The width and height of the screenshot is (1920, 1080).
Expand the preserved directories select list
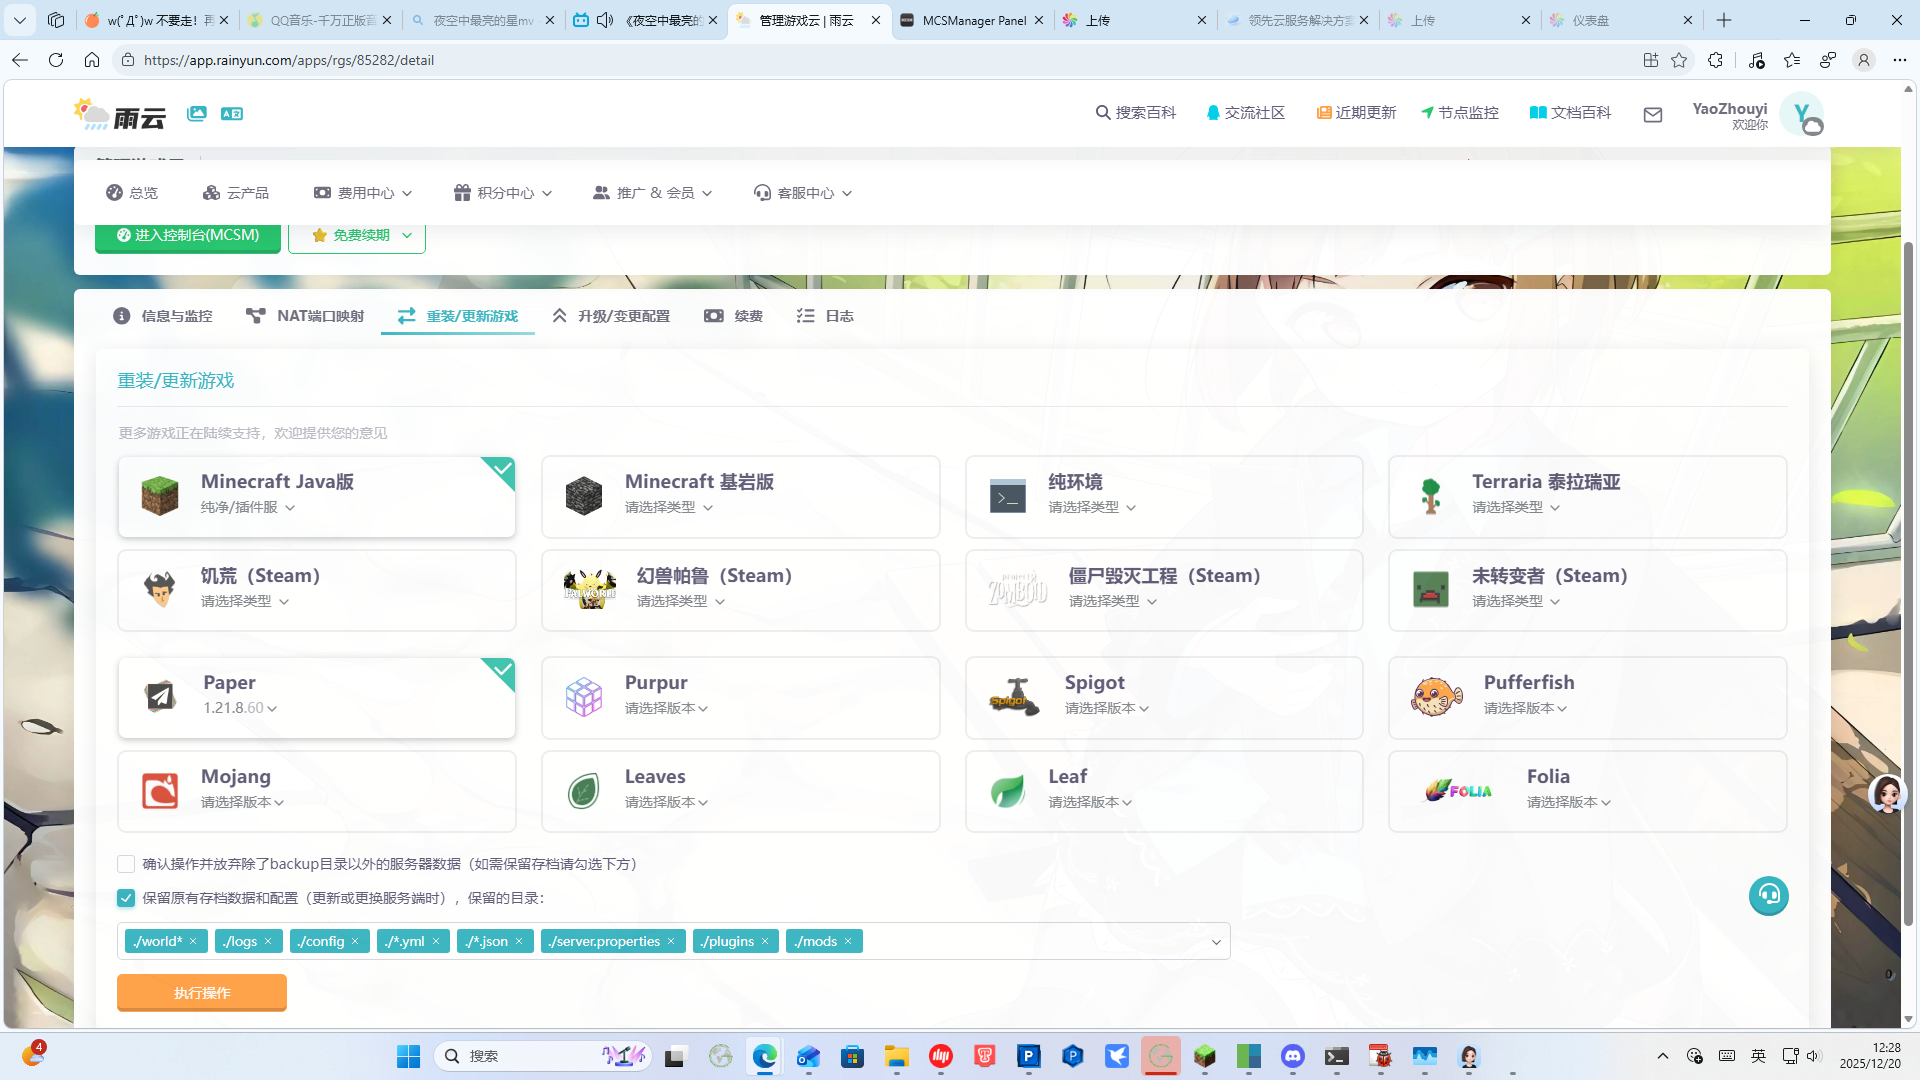coord(1216,942)
